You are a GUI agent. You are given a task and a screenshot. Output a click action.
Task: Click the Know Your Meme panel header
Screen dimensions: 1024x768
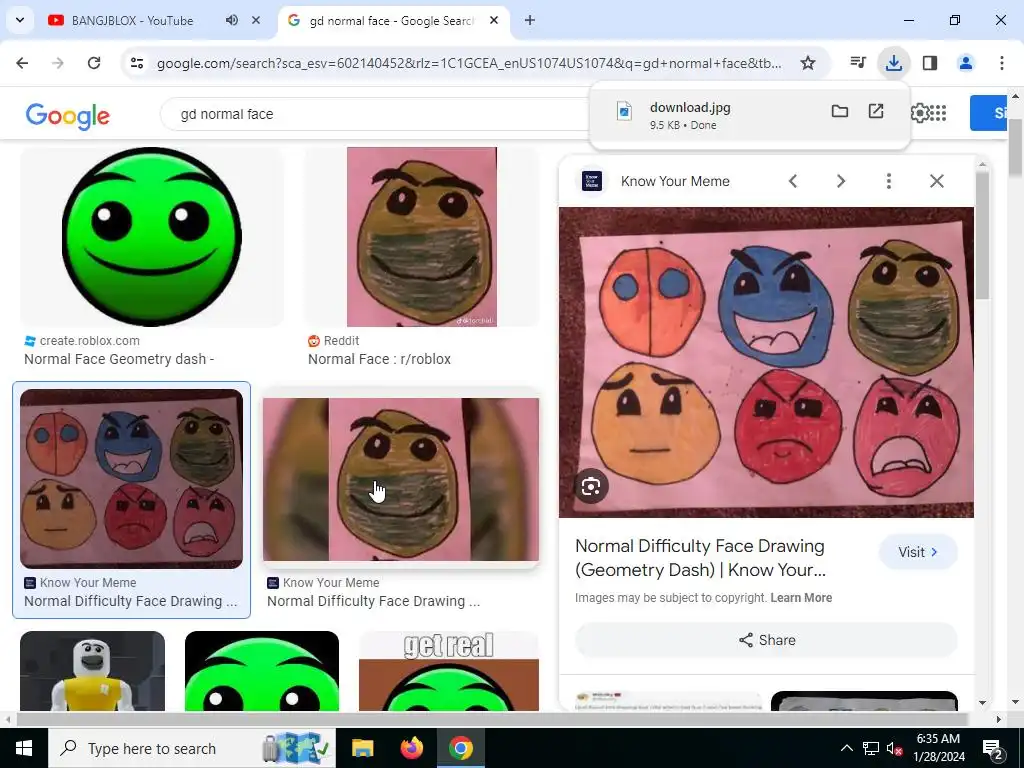(x=675, y=182)
